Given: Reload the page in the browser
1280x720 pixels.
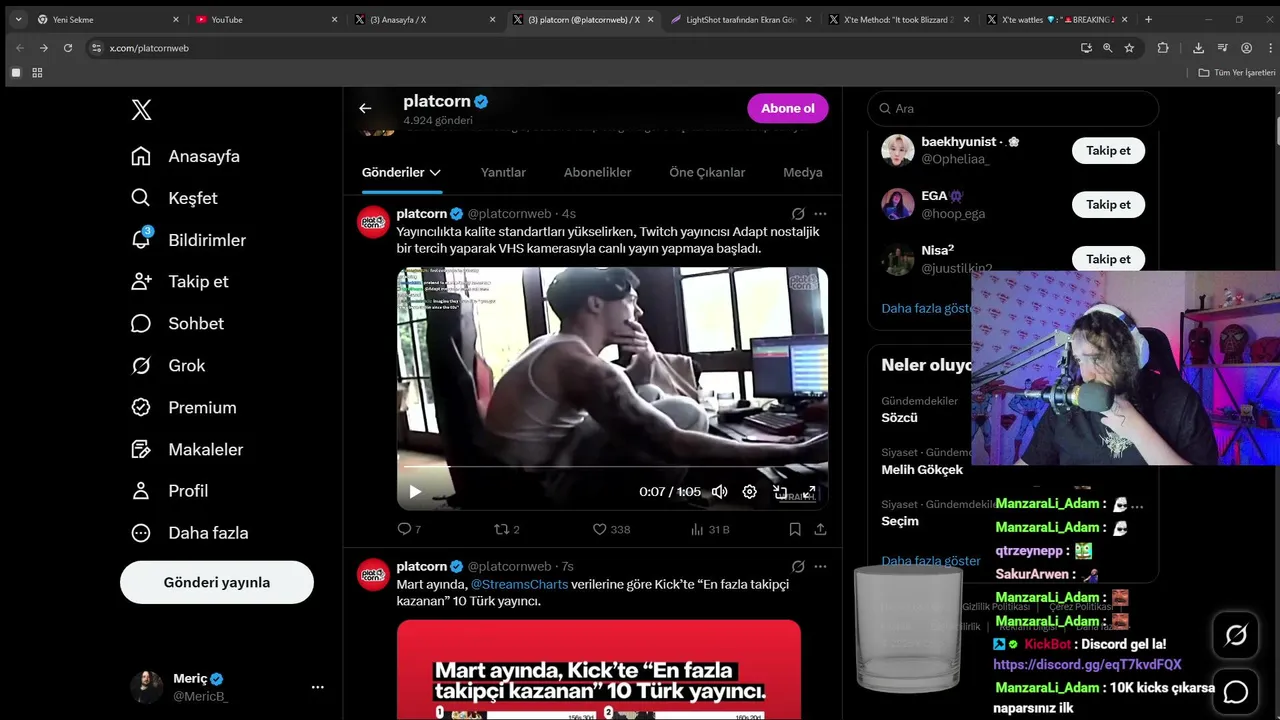Looking at the screenshot, I should pyautogui.click(x=68, y=48).
